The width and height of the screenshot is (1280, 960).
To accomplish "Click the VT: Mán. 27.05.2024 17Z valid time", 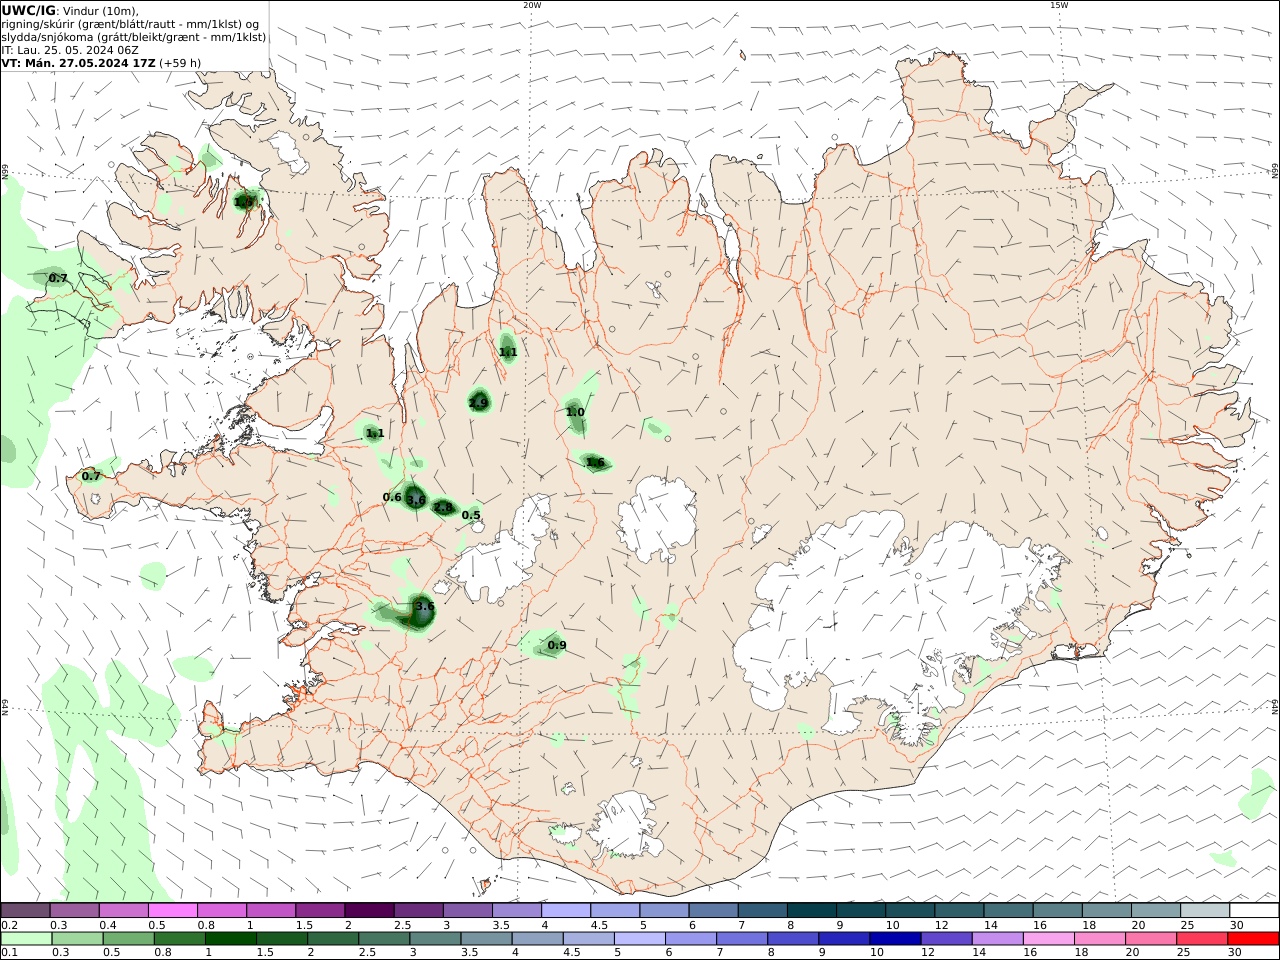I will 78,63.
